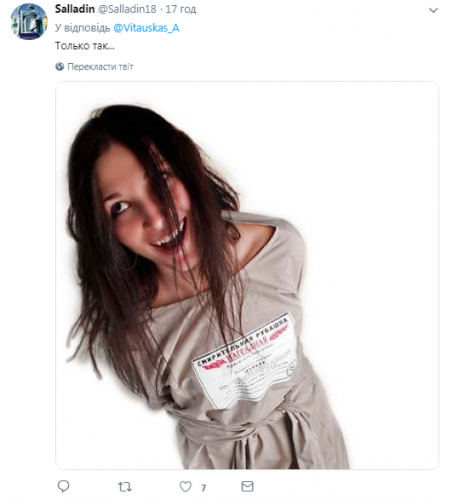
Task: Open the 17 год timestamp
Action: pos(181,9)
